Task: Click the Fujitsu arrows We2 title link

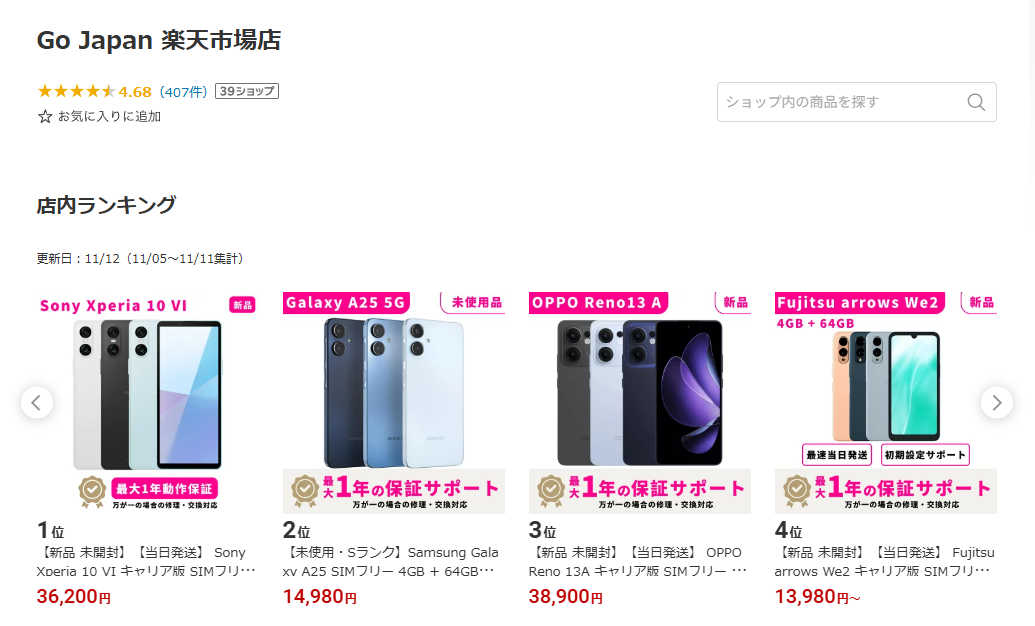Action: pos(885,561)
